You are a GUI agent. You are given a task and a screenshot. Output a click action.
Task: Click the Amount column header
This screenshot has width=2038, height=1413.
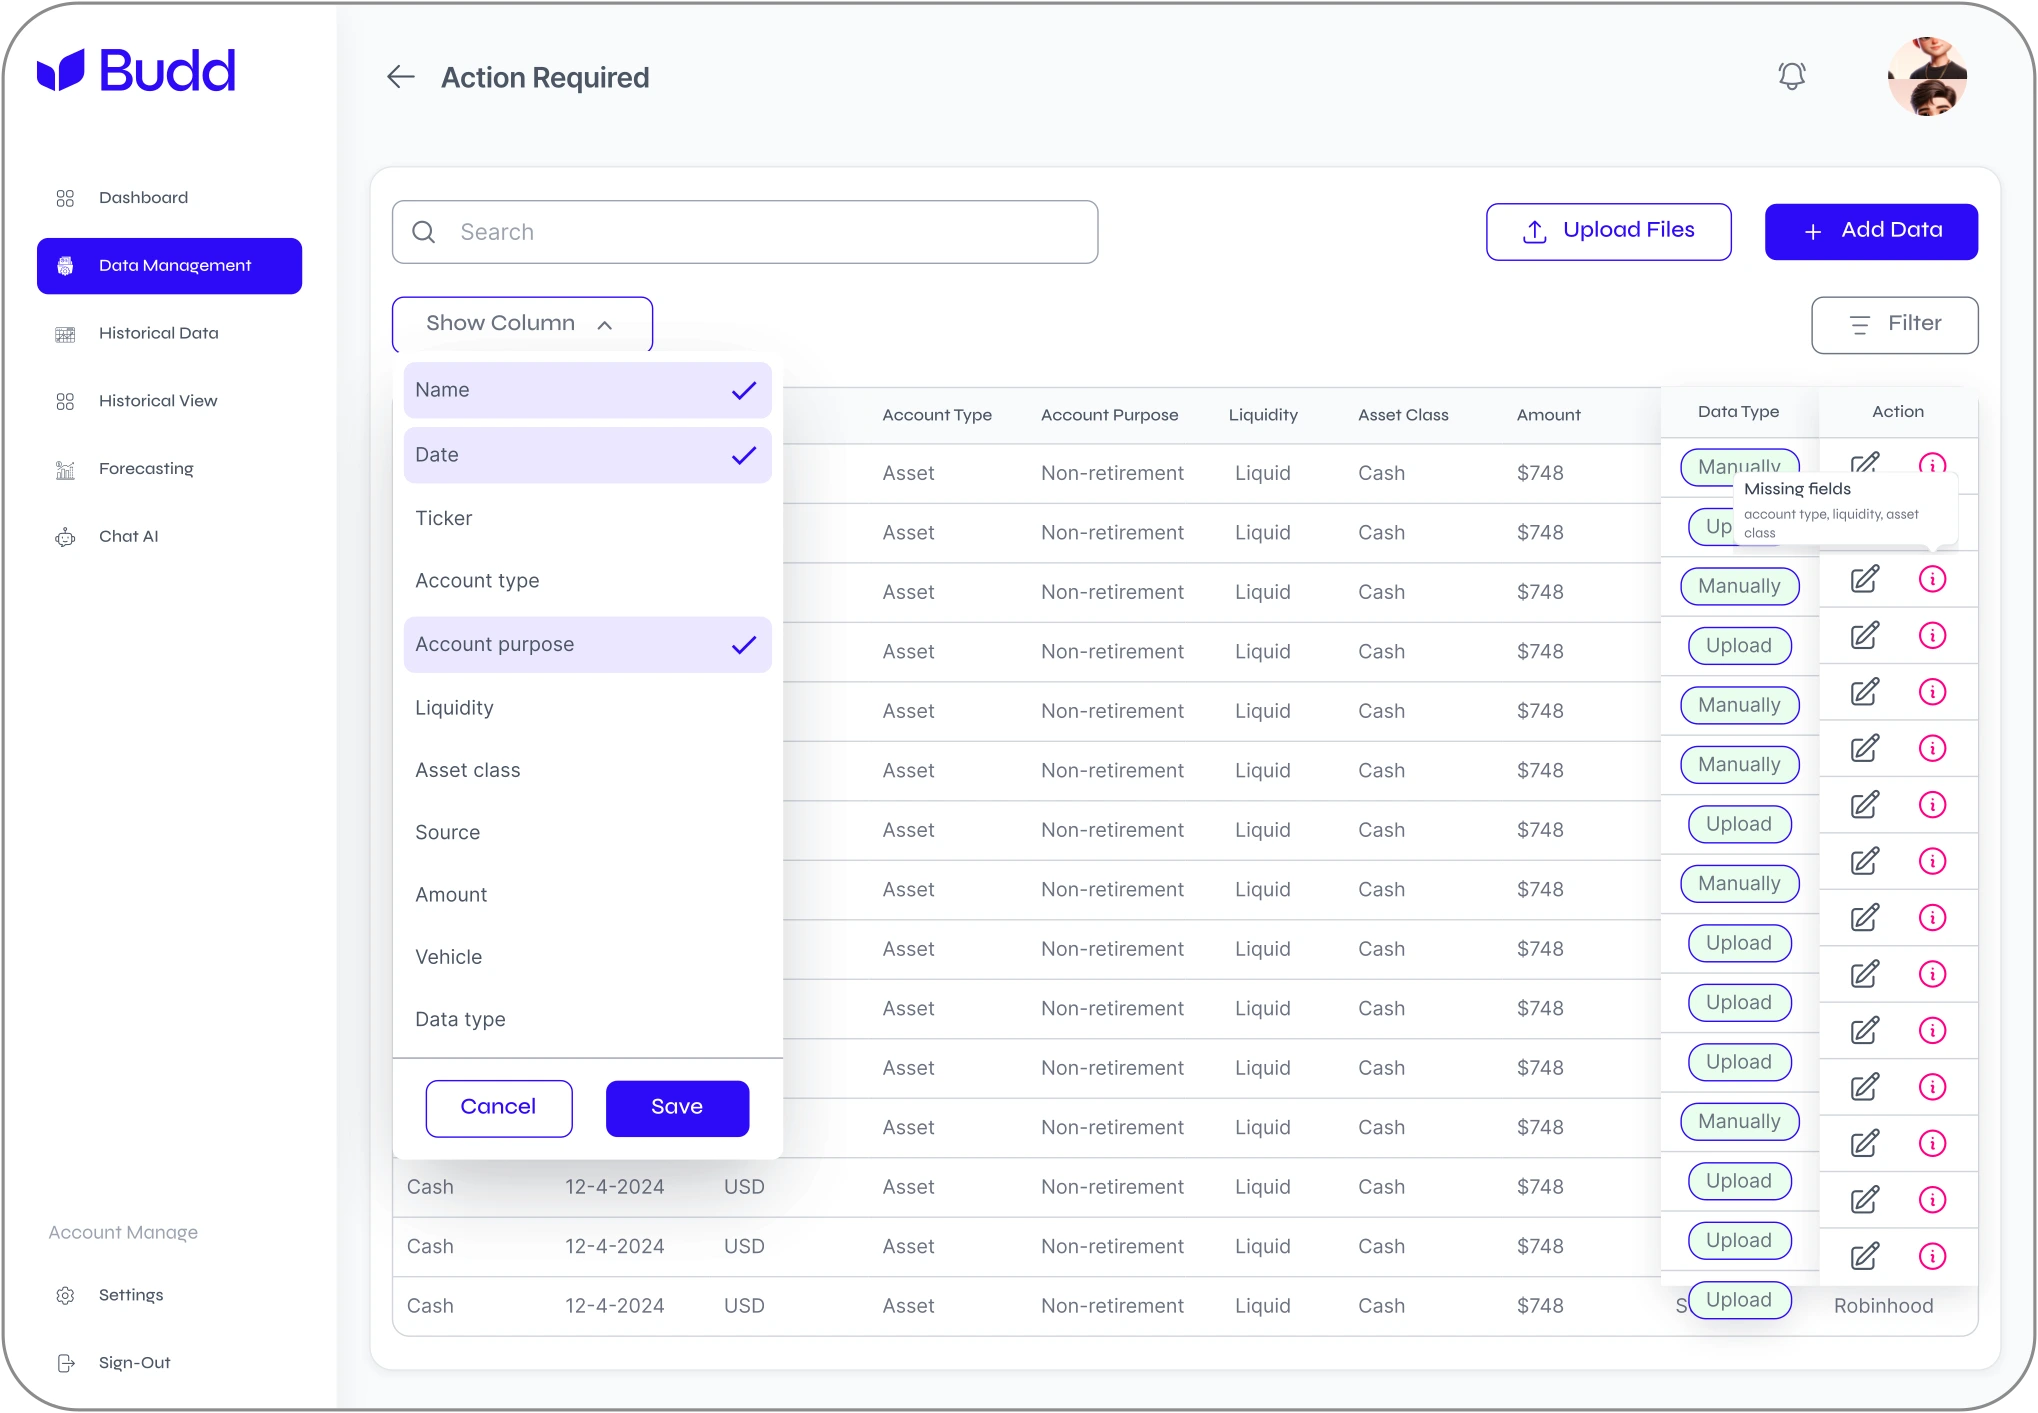point(1548,415)
